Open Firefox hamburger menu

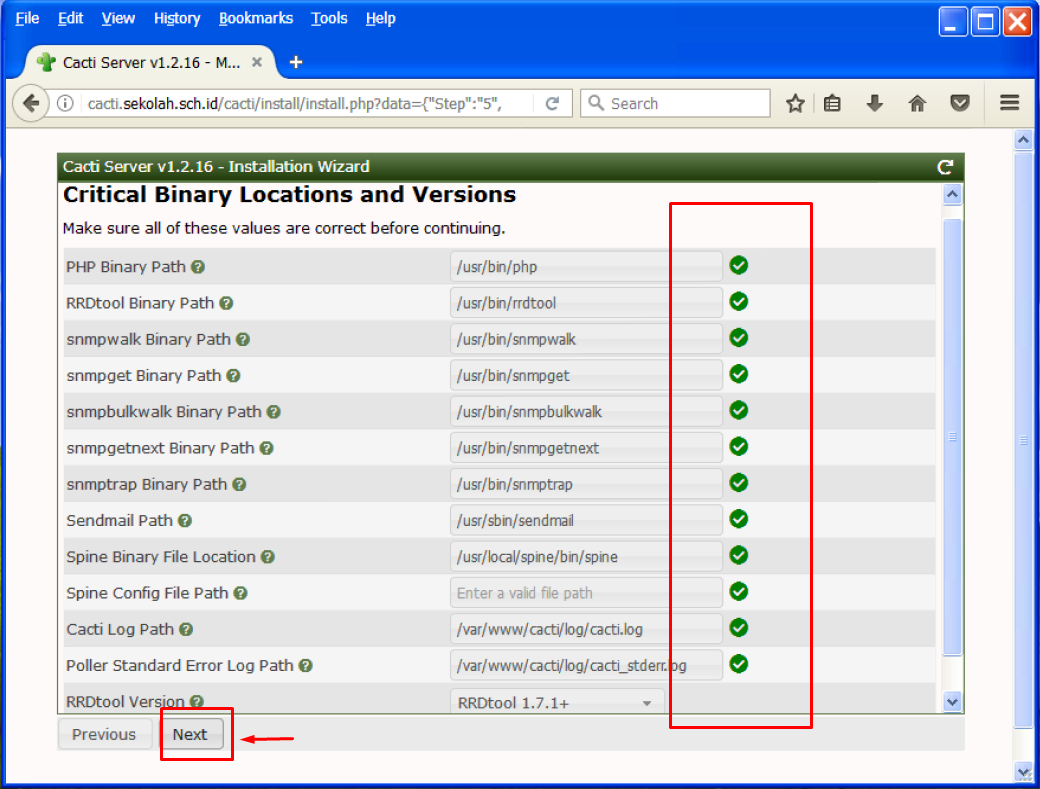[1009, 103]
